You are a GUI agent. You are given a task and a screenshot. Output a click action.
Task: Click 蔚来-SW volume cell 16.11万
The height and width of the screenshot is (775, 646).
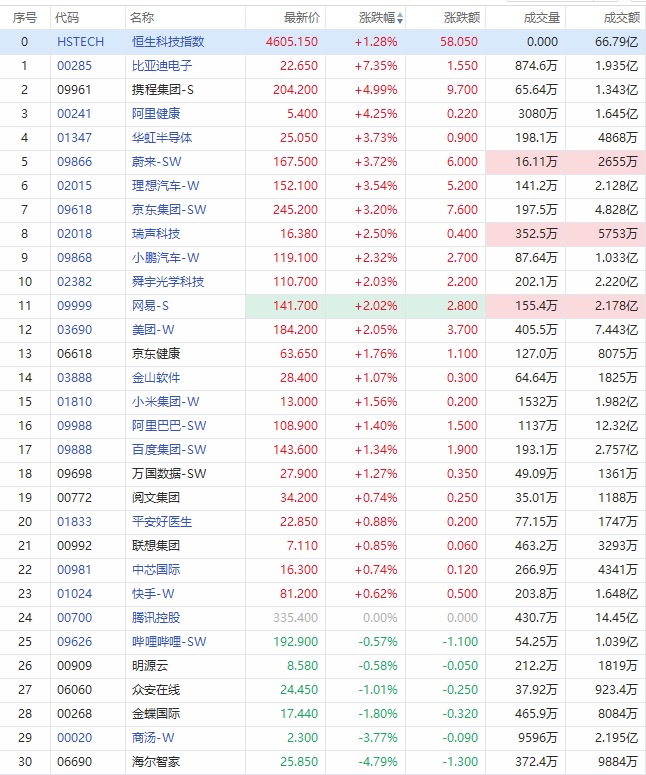(x=525, y=162)
